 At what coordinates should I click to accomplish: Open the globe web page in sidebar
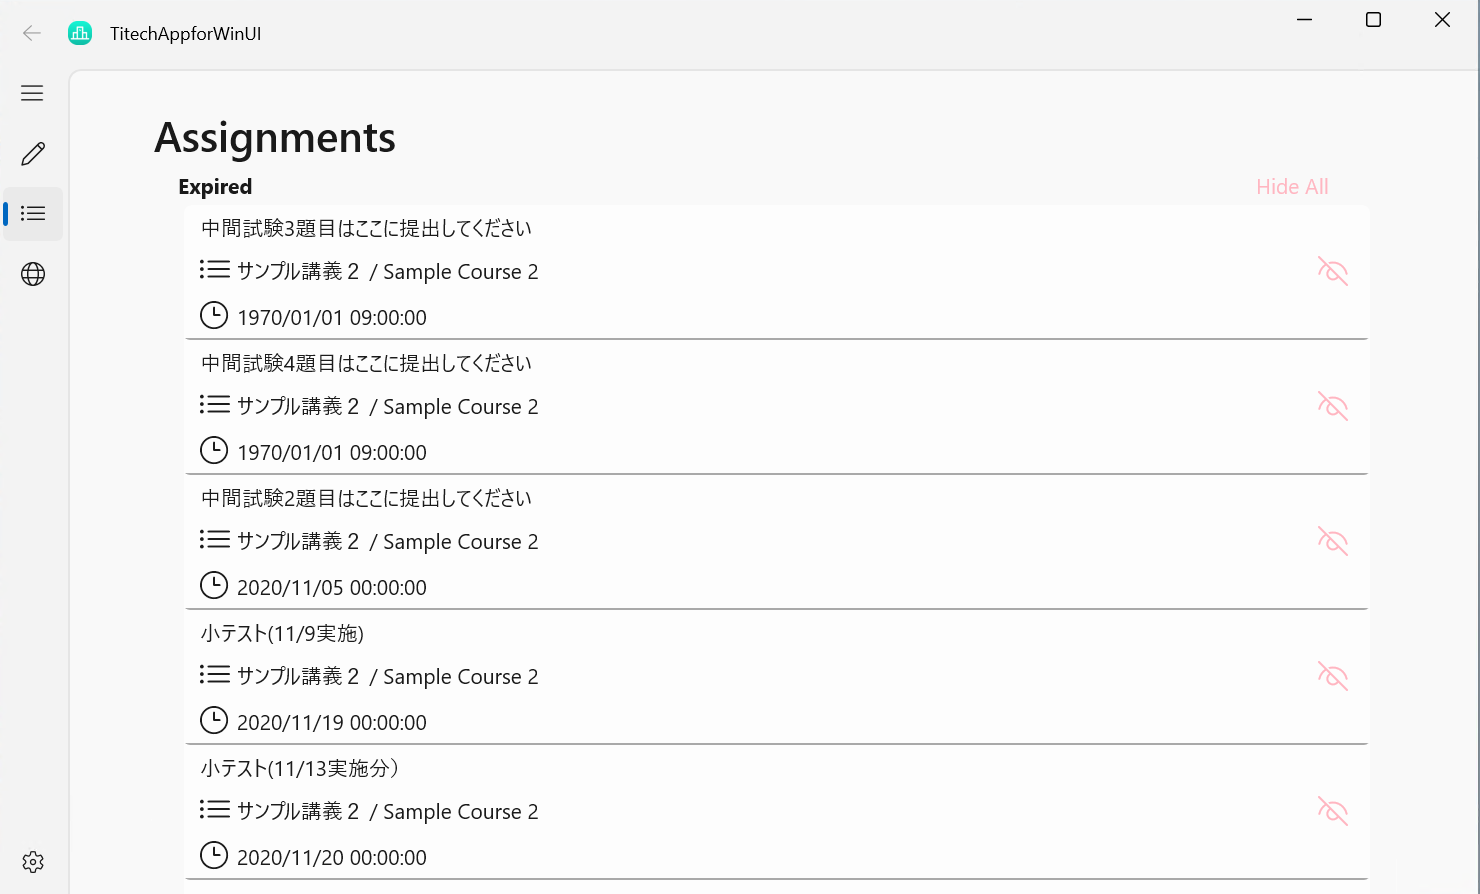(x=33, y=274)
